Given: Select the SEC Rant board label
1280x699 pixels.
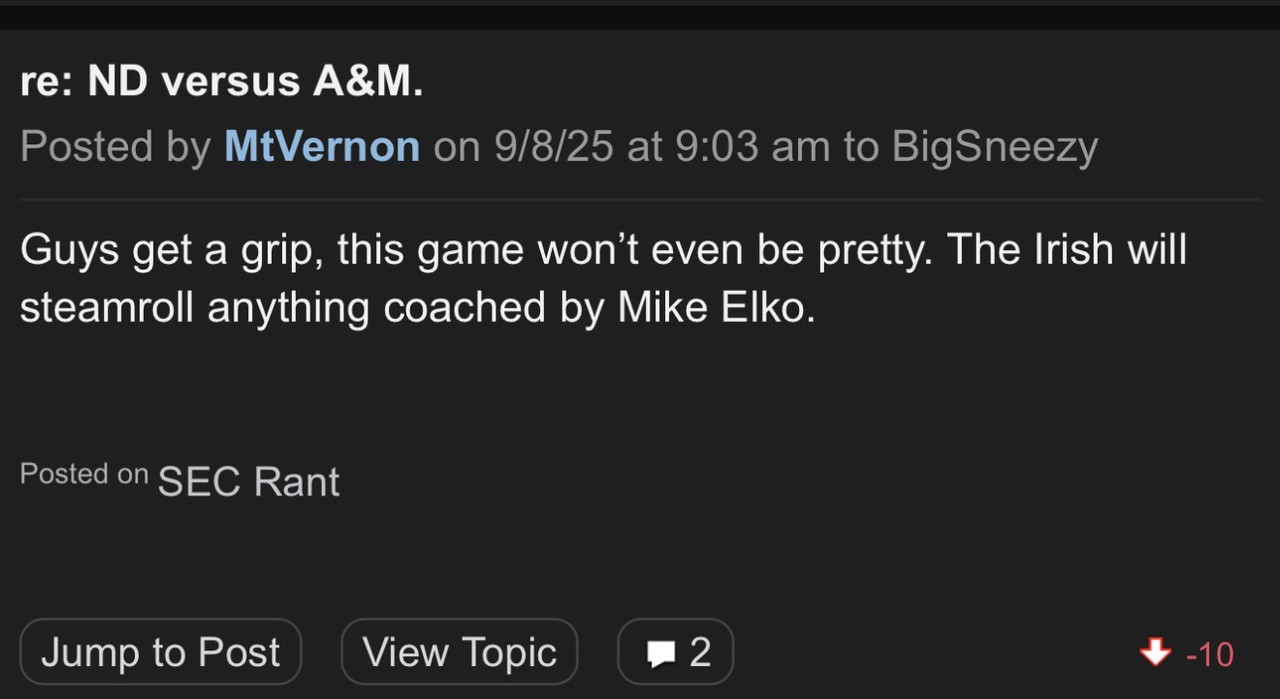Looking at the screenshot, I should click(249, 482).
